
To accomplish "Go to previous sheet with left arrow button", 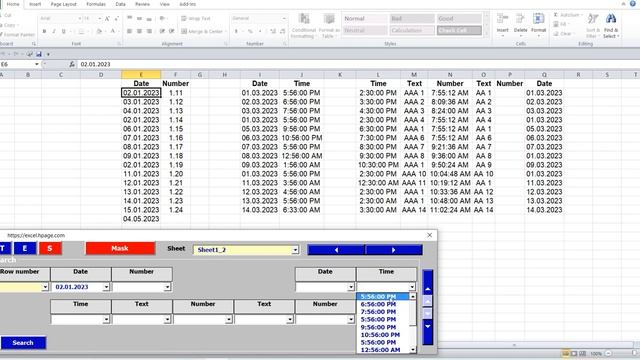I will coord(336,250).
